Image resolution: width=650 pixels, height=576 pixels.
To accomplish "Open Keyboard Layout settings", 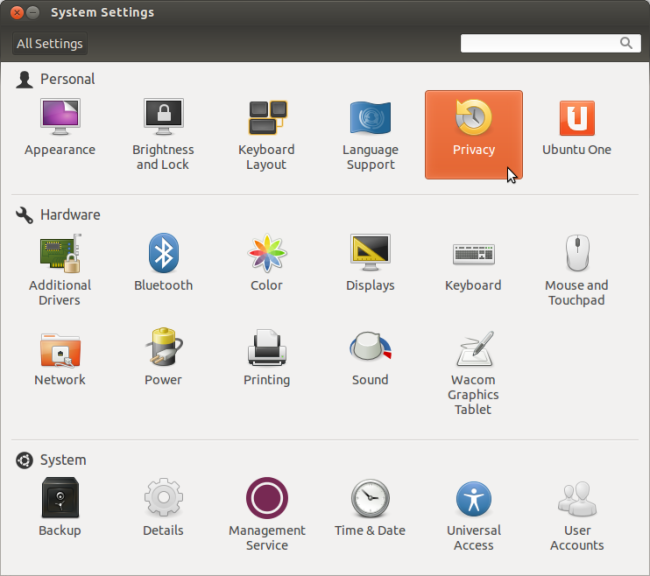I will click(x=267, y=135).
